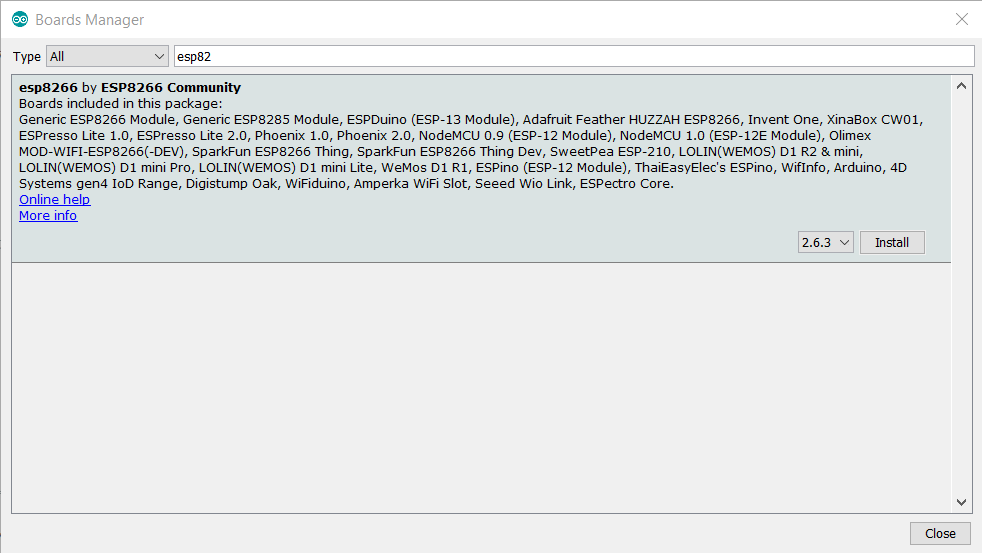Click the scroll up arrow of package list
This screenshot has width=982, height=553.
(x=961, y=86)
